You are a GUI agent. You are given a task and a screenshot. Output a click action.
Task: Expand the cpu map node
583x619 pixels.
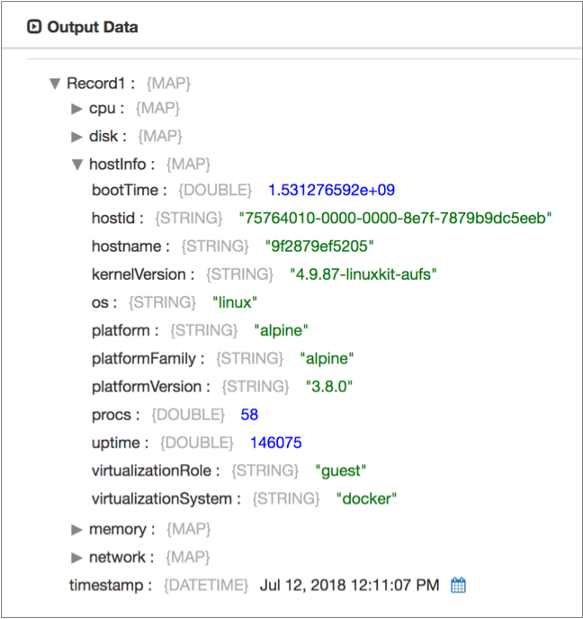tap(77, 109)
